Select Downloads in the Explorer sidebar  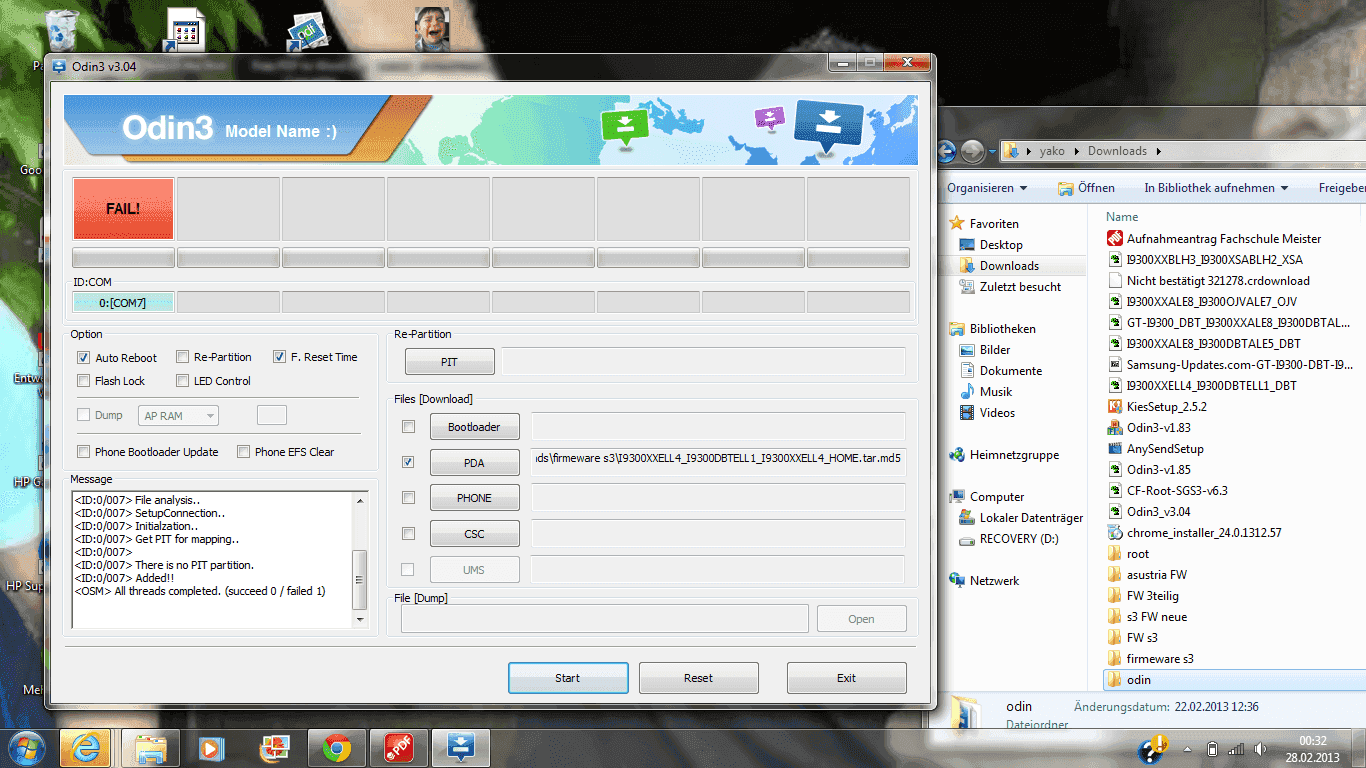pyautogui.click(x=1009, y=266)
